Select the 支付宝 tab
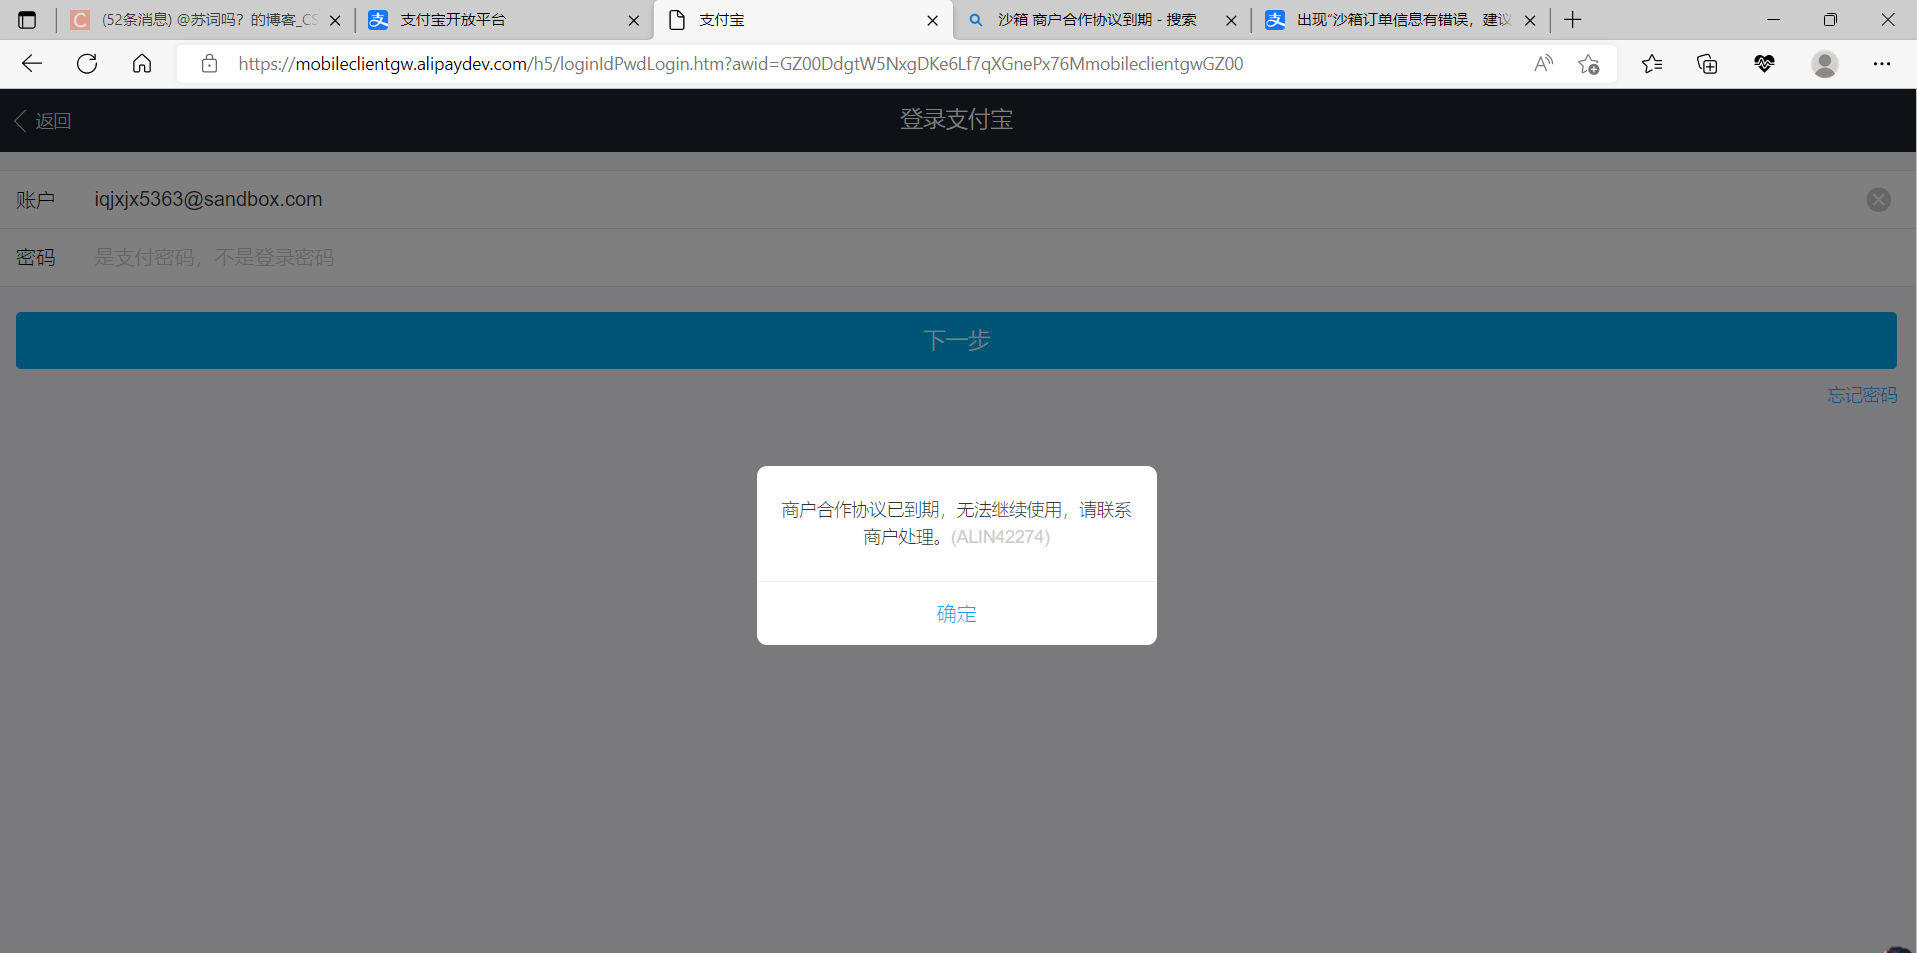 pyautogui.click(x=803, y=20)
